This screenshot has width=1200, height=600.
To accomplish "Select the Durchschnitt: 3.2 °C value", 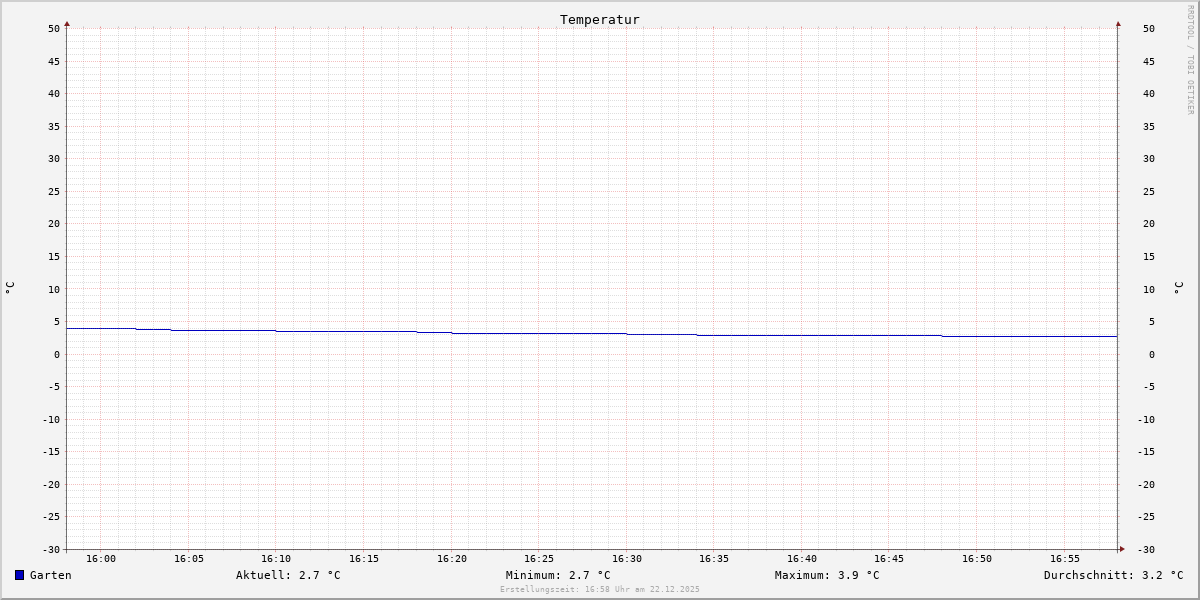I will pos(1113,575).
